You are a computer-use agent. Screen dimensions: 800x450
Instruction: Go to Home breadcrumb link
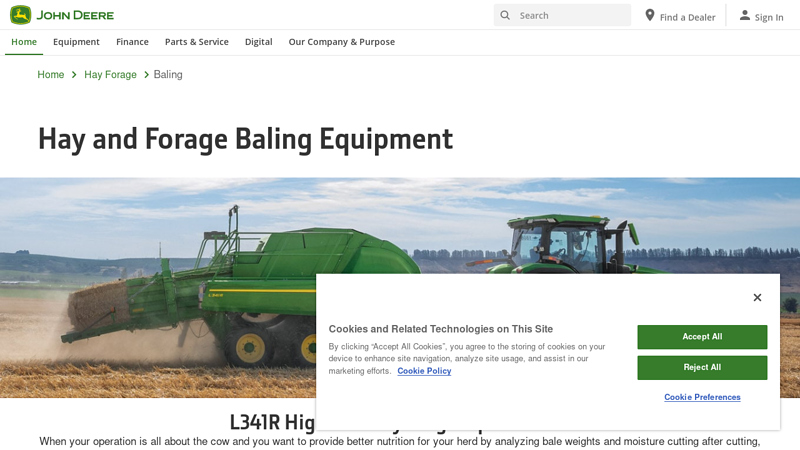pyautogui.click(x=51, y=74)
